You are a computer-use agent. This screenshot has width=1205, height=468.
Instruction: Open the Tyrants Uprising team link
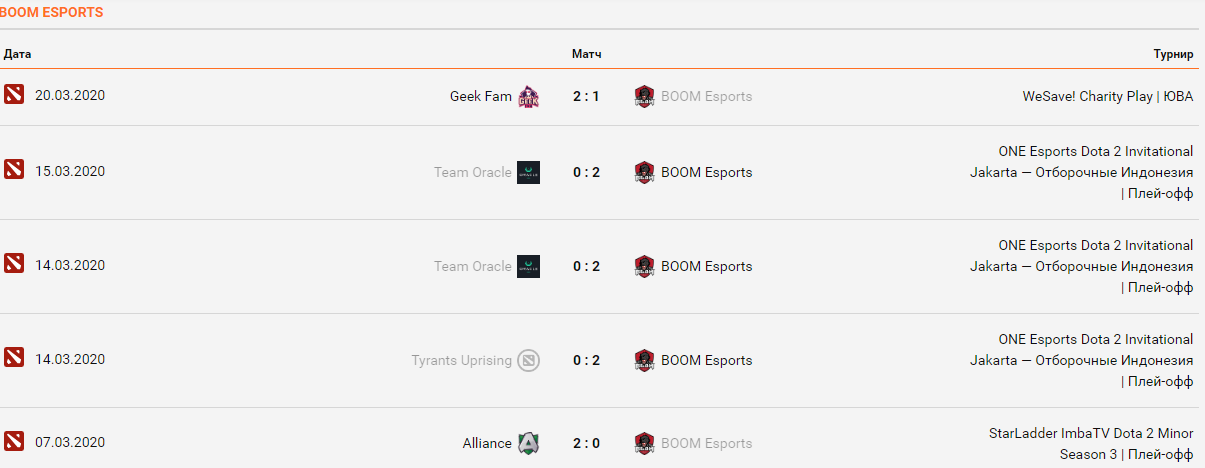click(461, 360)
